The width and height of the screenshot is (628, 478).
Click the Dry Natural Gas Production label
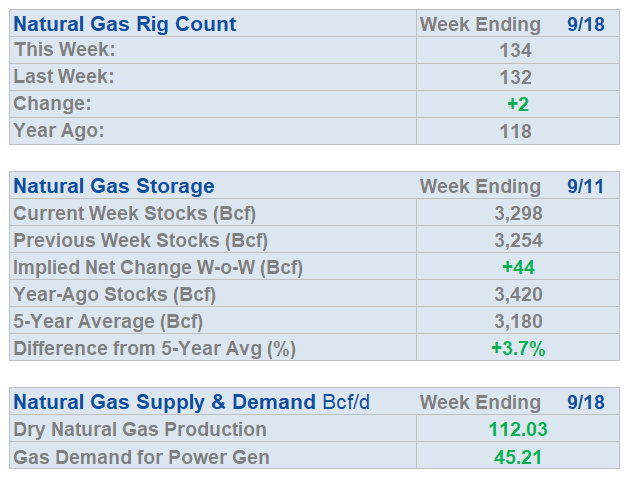tap(140, 430)
